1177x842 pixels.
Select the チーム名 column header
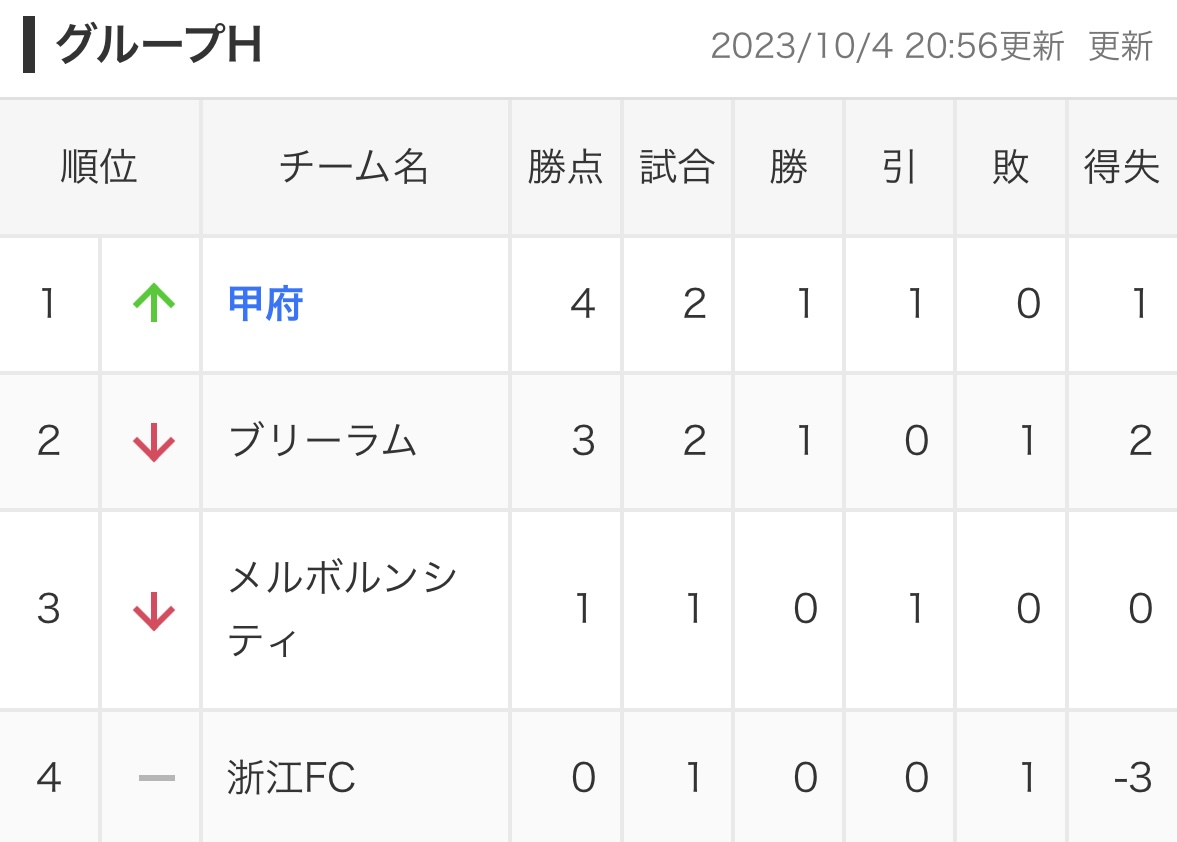pyautogui.click(x=355, y=167)
